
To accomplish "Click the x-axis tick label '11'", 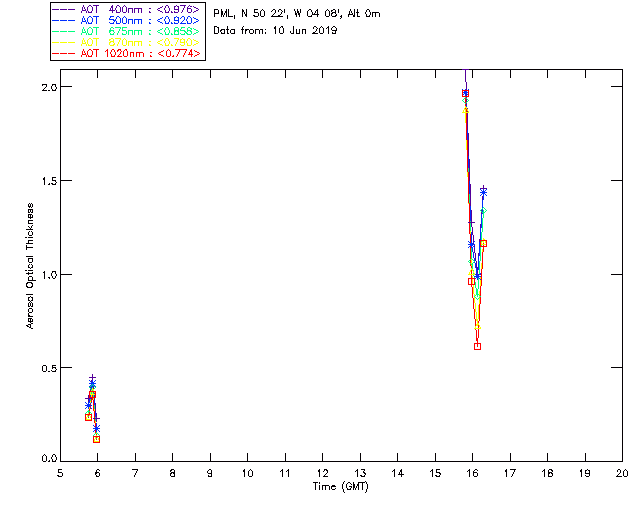I will [x=285, y=473].
